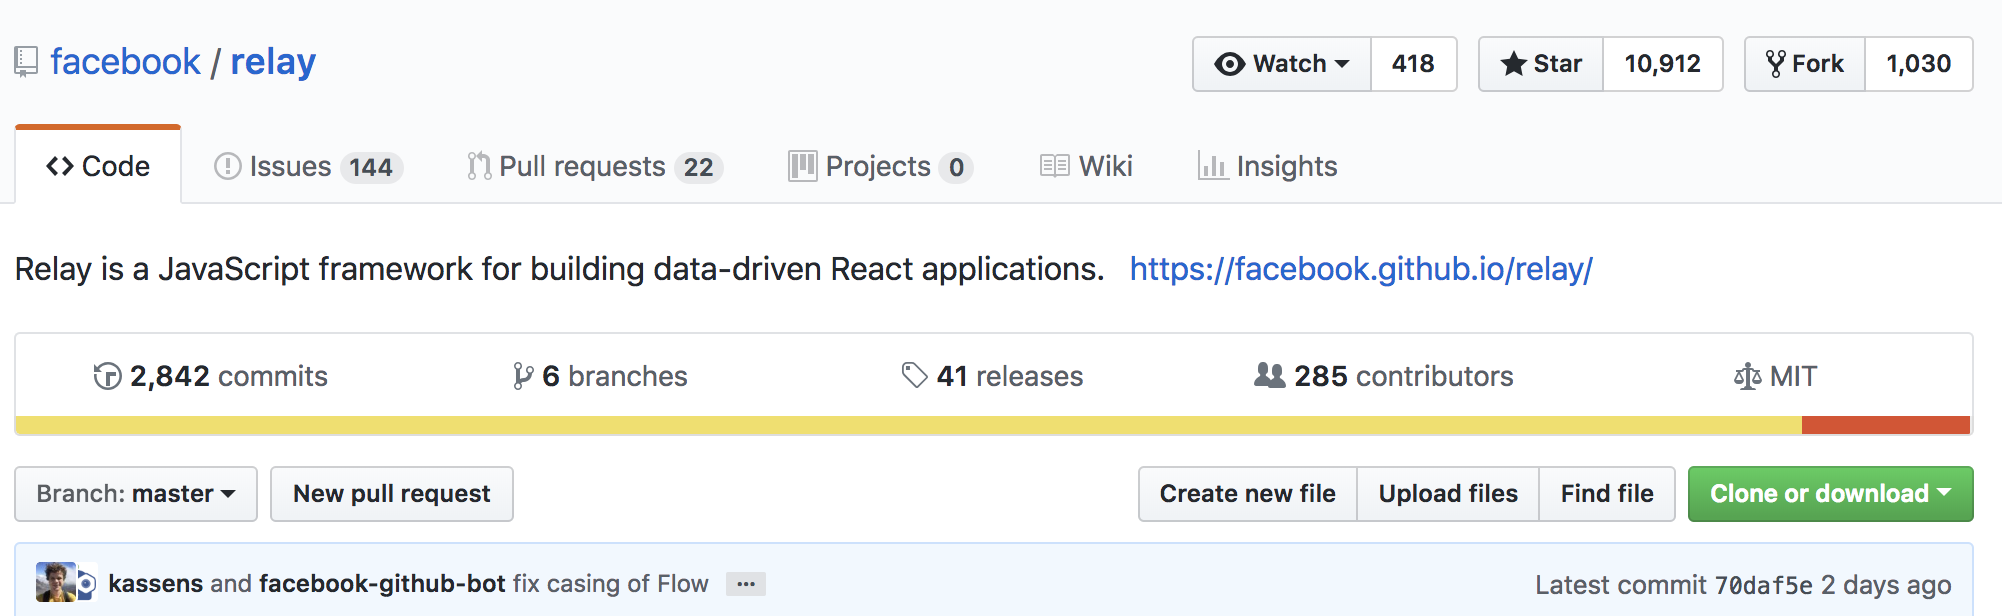Click the fork icon on Fork button
The width and height of the screenshot is (2002, 616).
click(x=1776, y=64)
